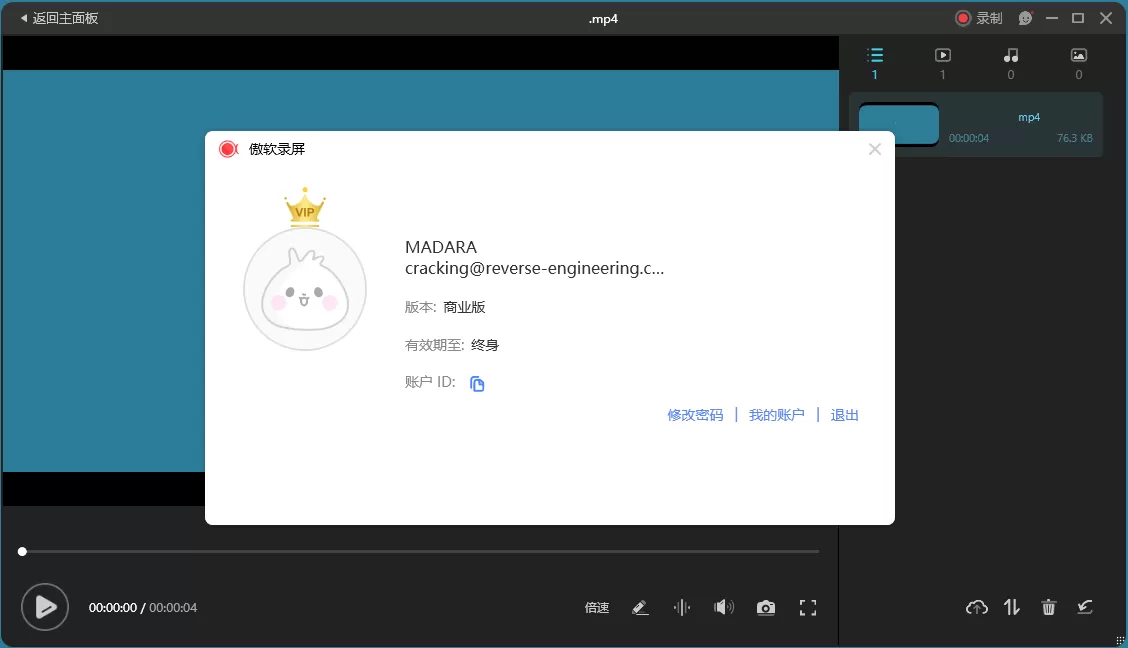Image resolution: width=1128 pixels, height=648 pixels.
Task: Change the sort order of recordings
Action: point(1012,607)
